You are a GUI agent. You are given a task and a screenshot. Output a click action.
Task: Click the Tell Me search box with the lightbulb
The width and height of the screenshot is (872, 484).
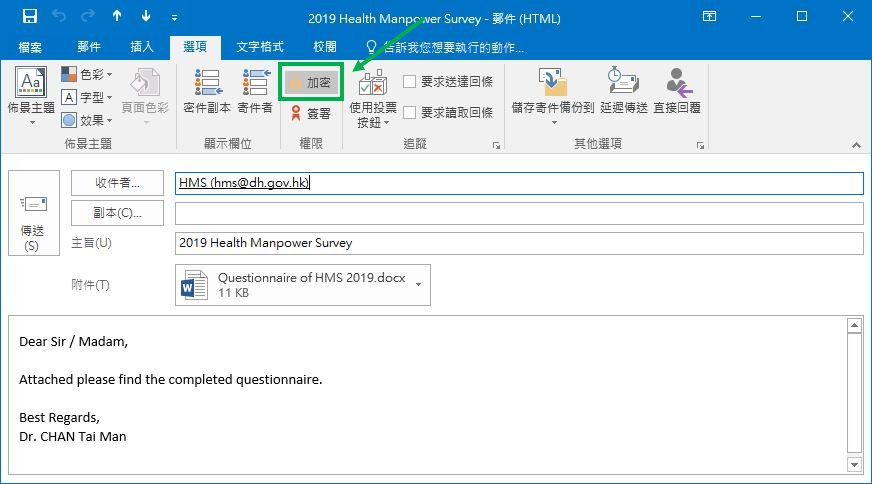445,47
